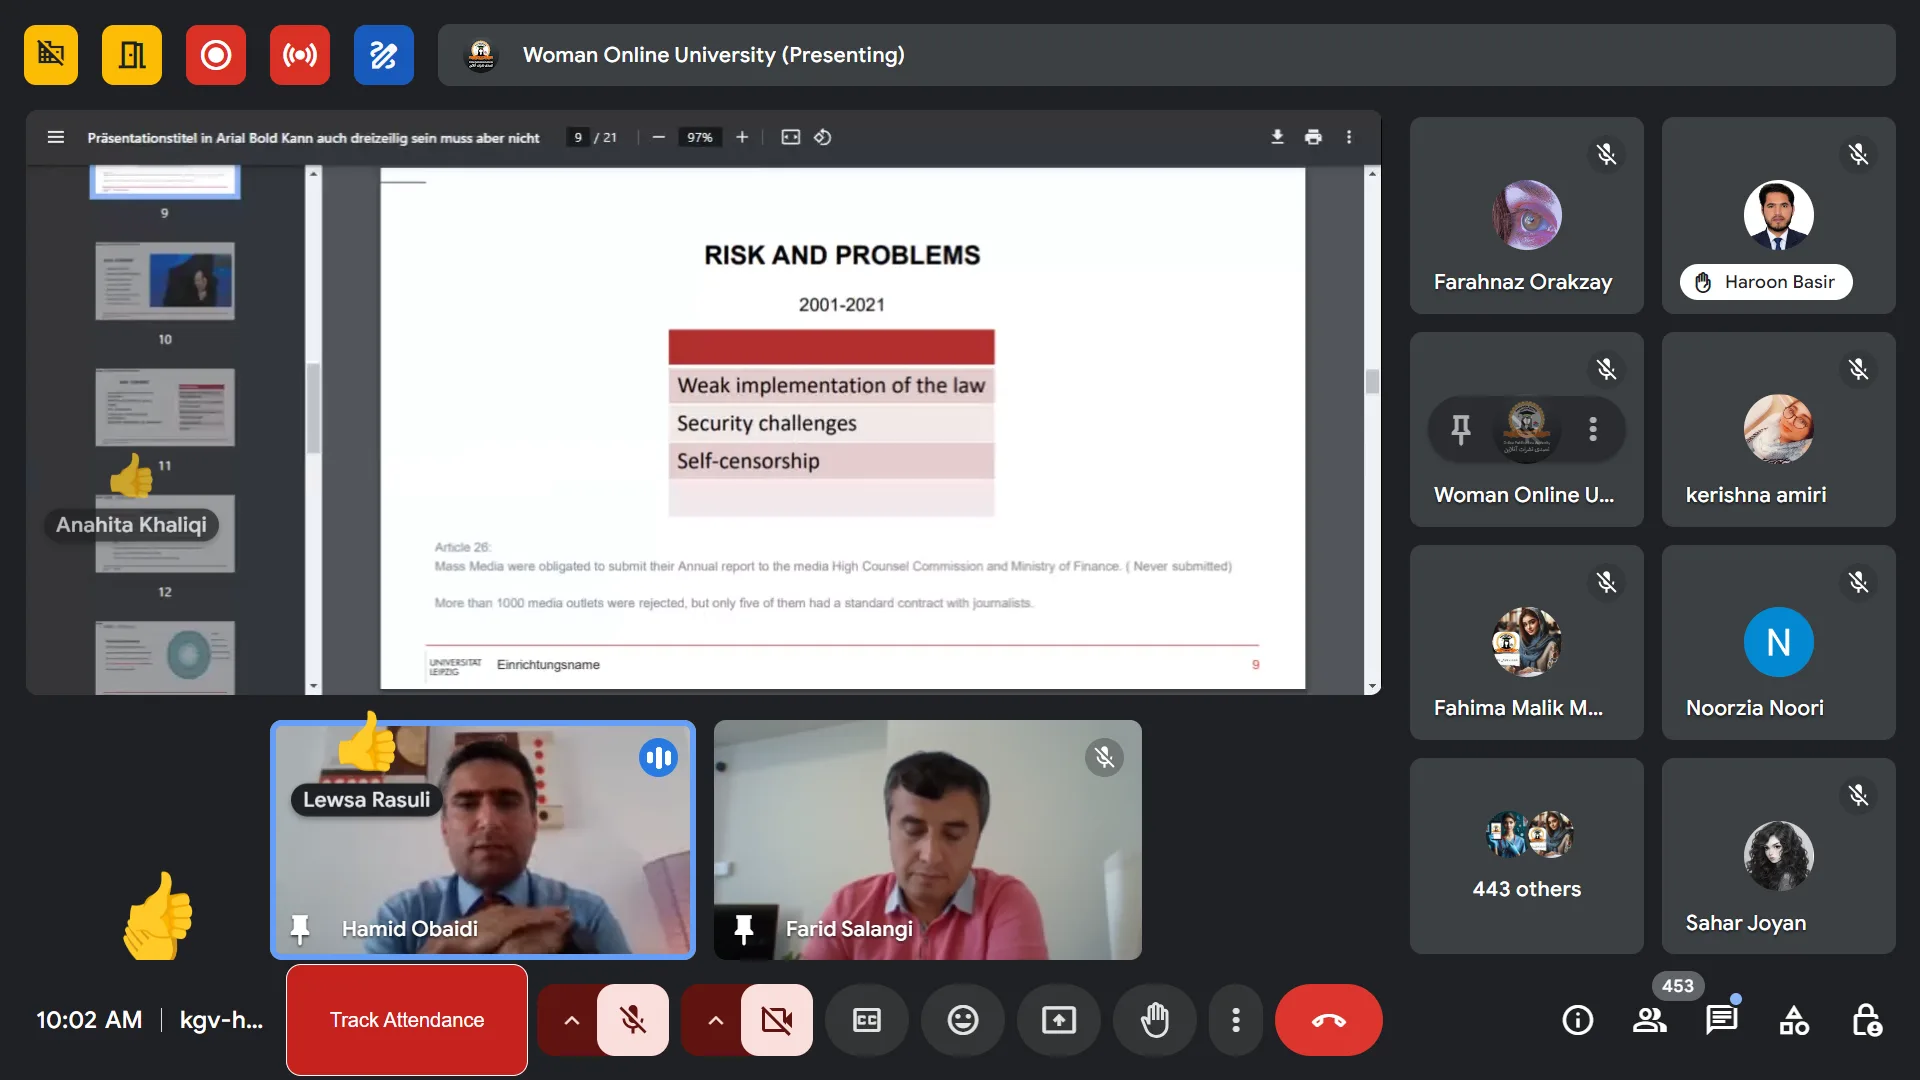Open the PDF sidebar hamburger menu

pos(56,137)
